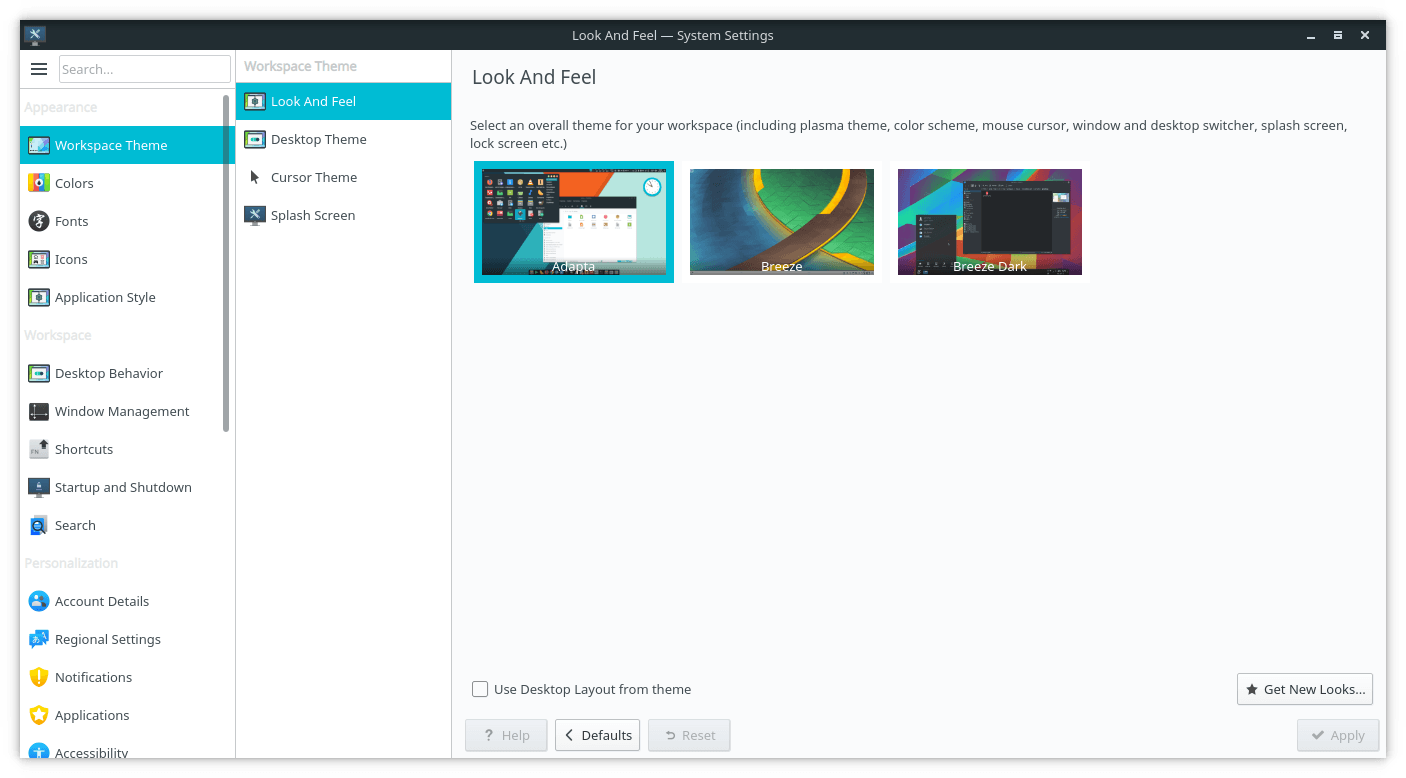Open Shortcuts label

84,449
